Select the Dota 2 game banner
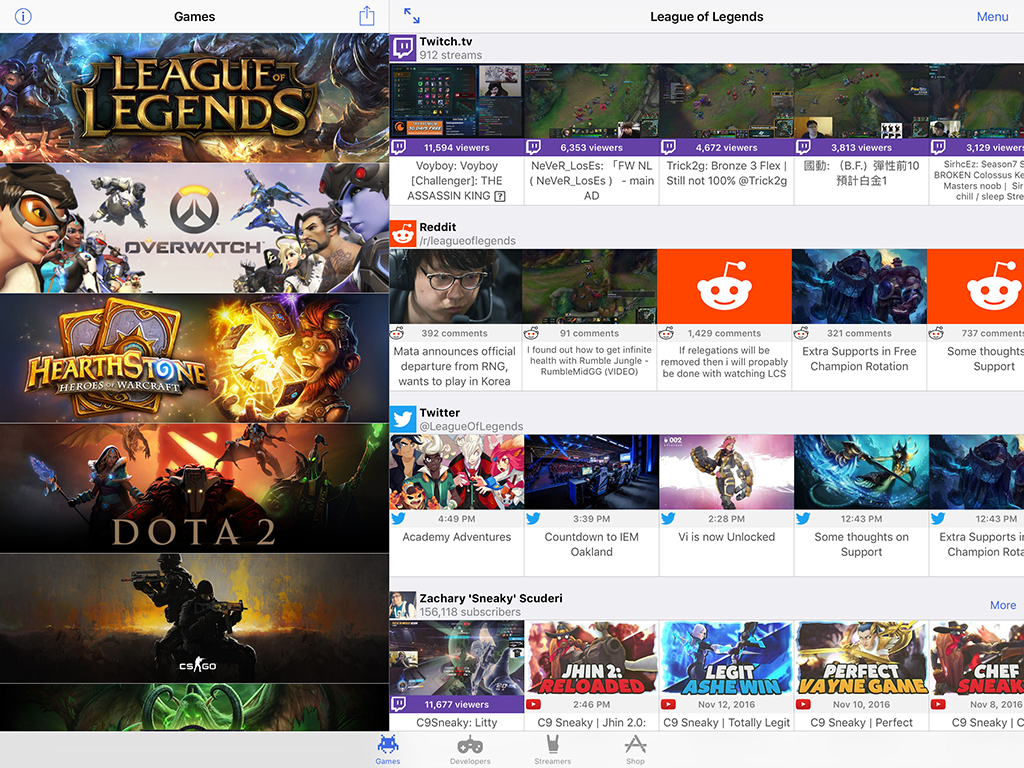 coord(195,488)
